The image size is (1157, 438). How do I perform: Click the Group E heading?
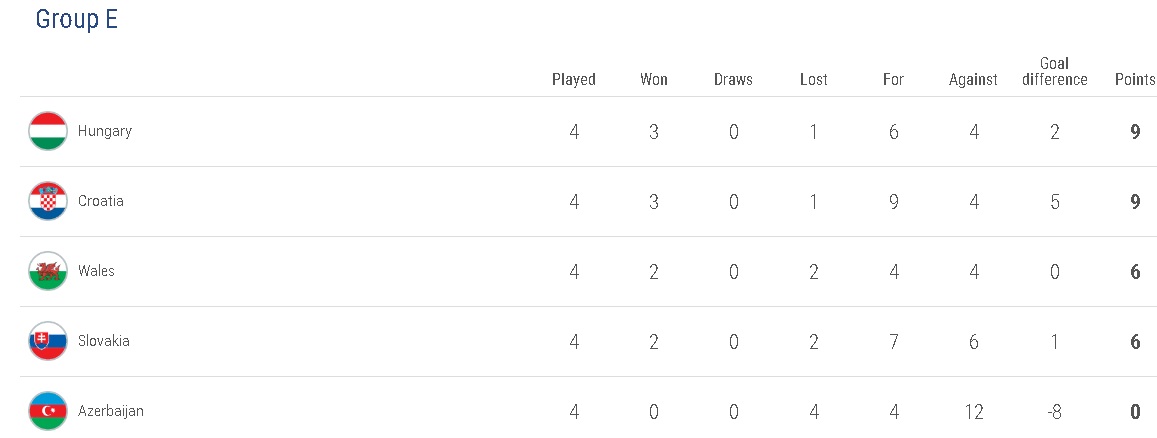77,19
